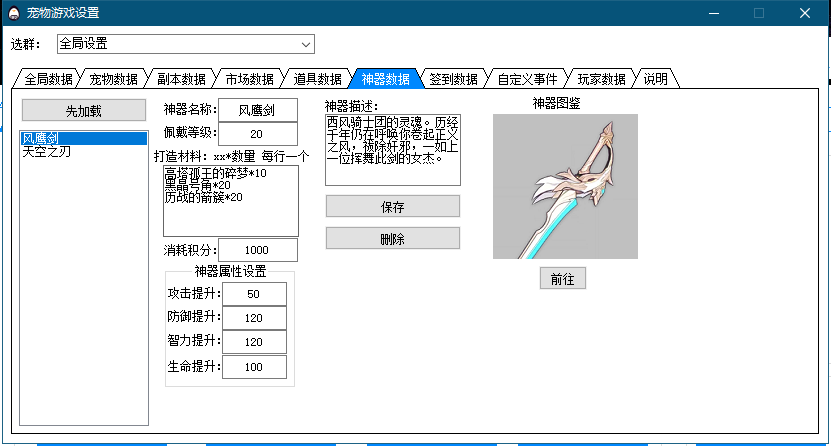Click the 打造材料 text area
This screenshot has width=831, height=446.
[230, 200]
